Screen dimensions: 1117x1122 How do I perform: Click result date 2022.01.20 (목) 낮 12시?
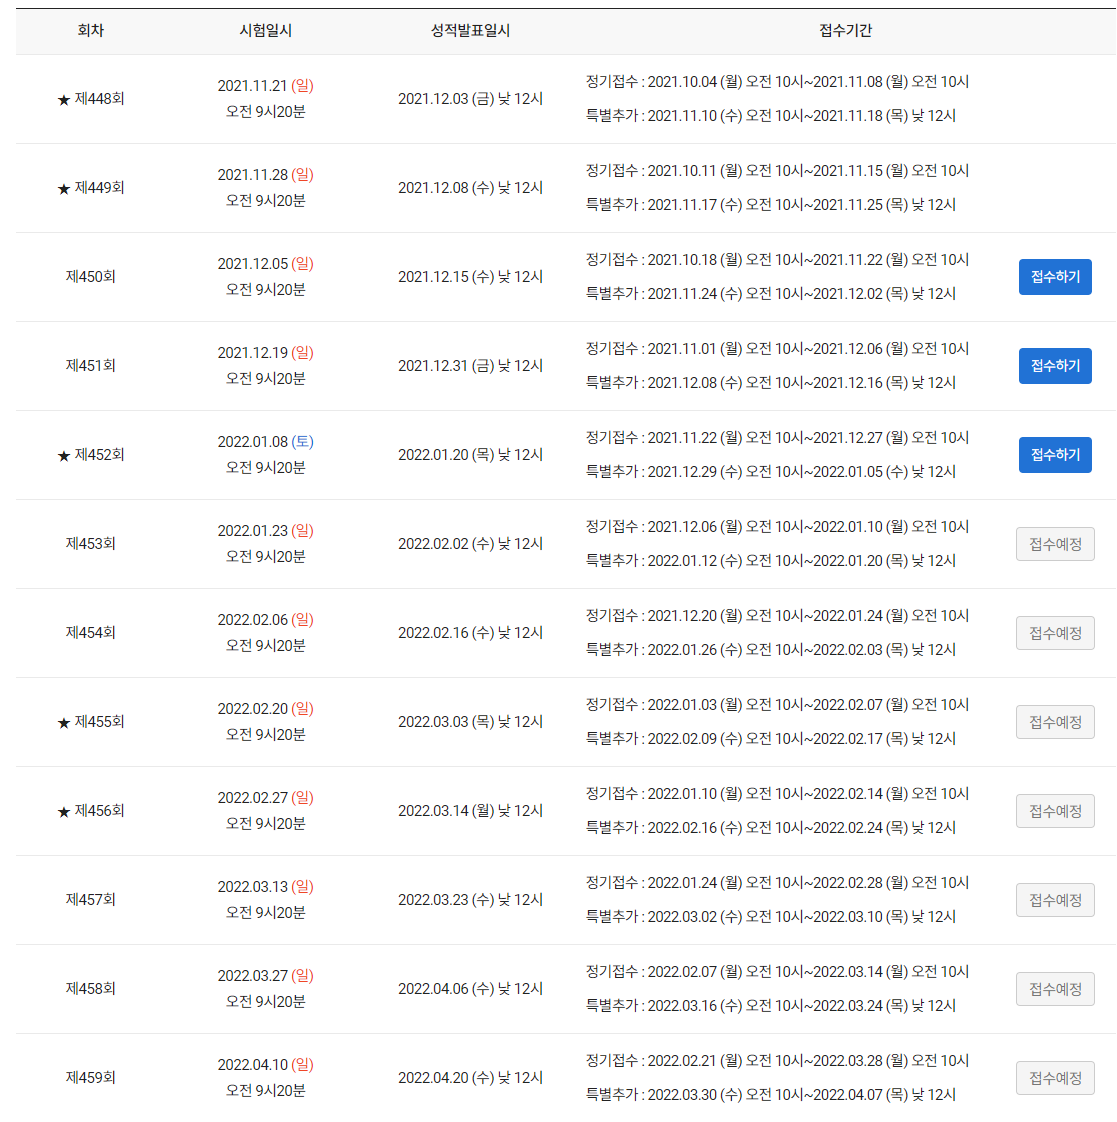470,455
